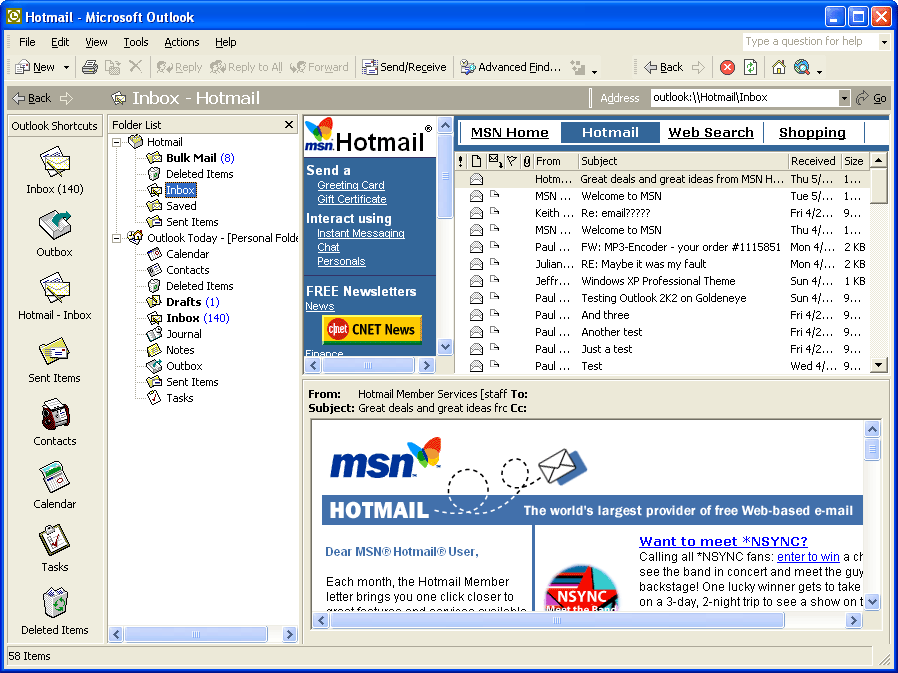Switch to the Web Search tab
The height and width of the screenshot is (673, 898).
click(711, 132)
